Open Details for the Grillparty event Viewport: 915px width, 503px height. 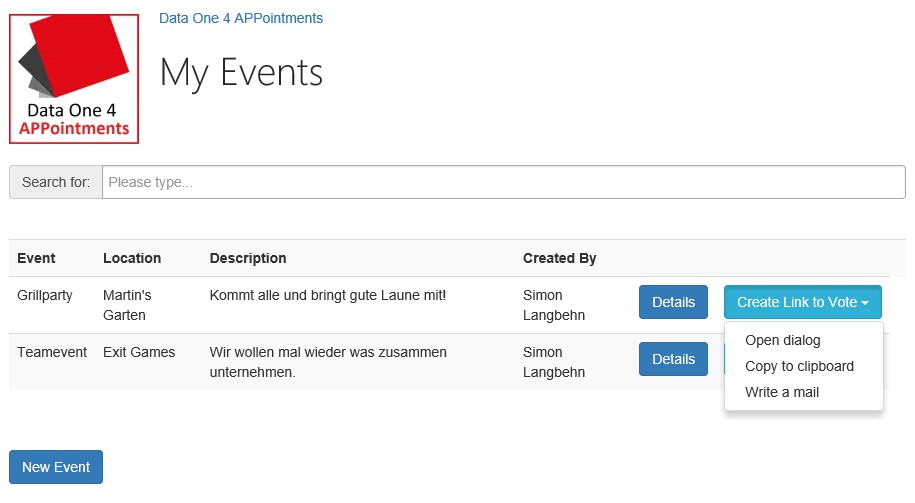(x=673, y=302)
